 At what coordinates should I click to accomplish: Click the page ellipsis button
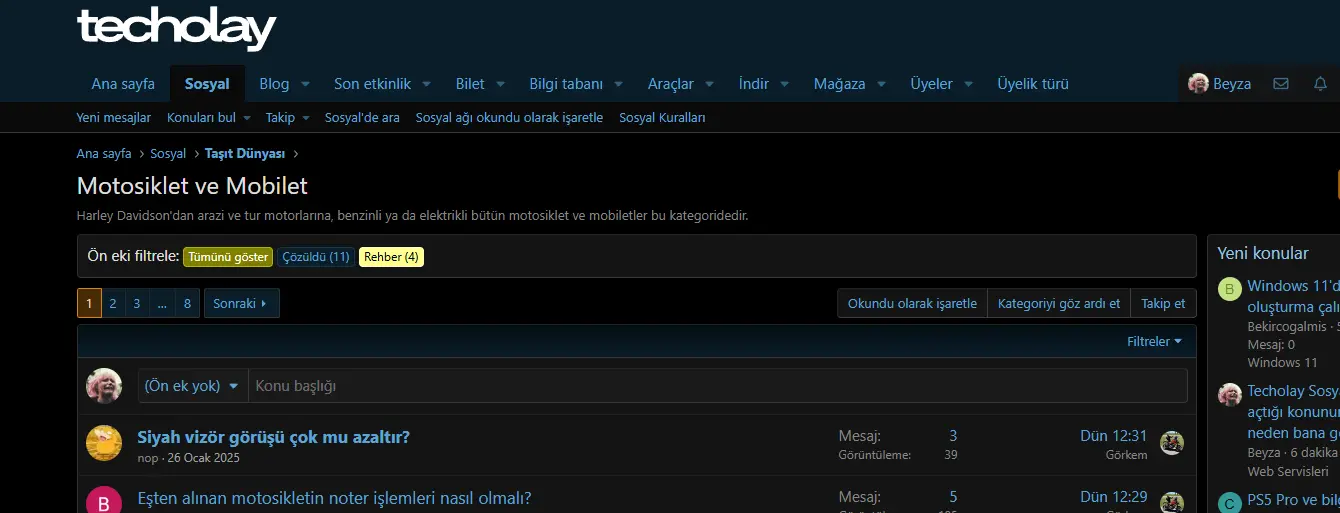point(162,303)
